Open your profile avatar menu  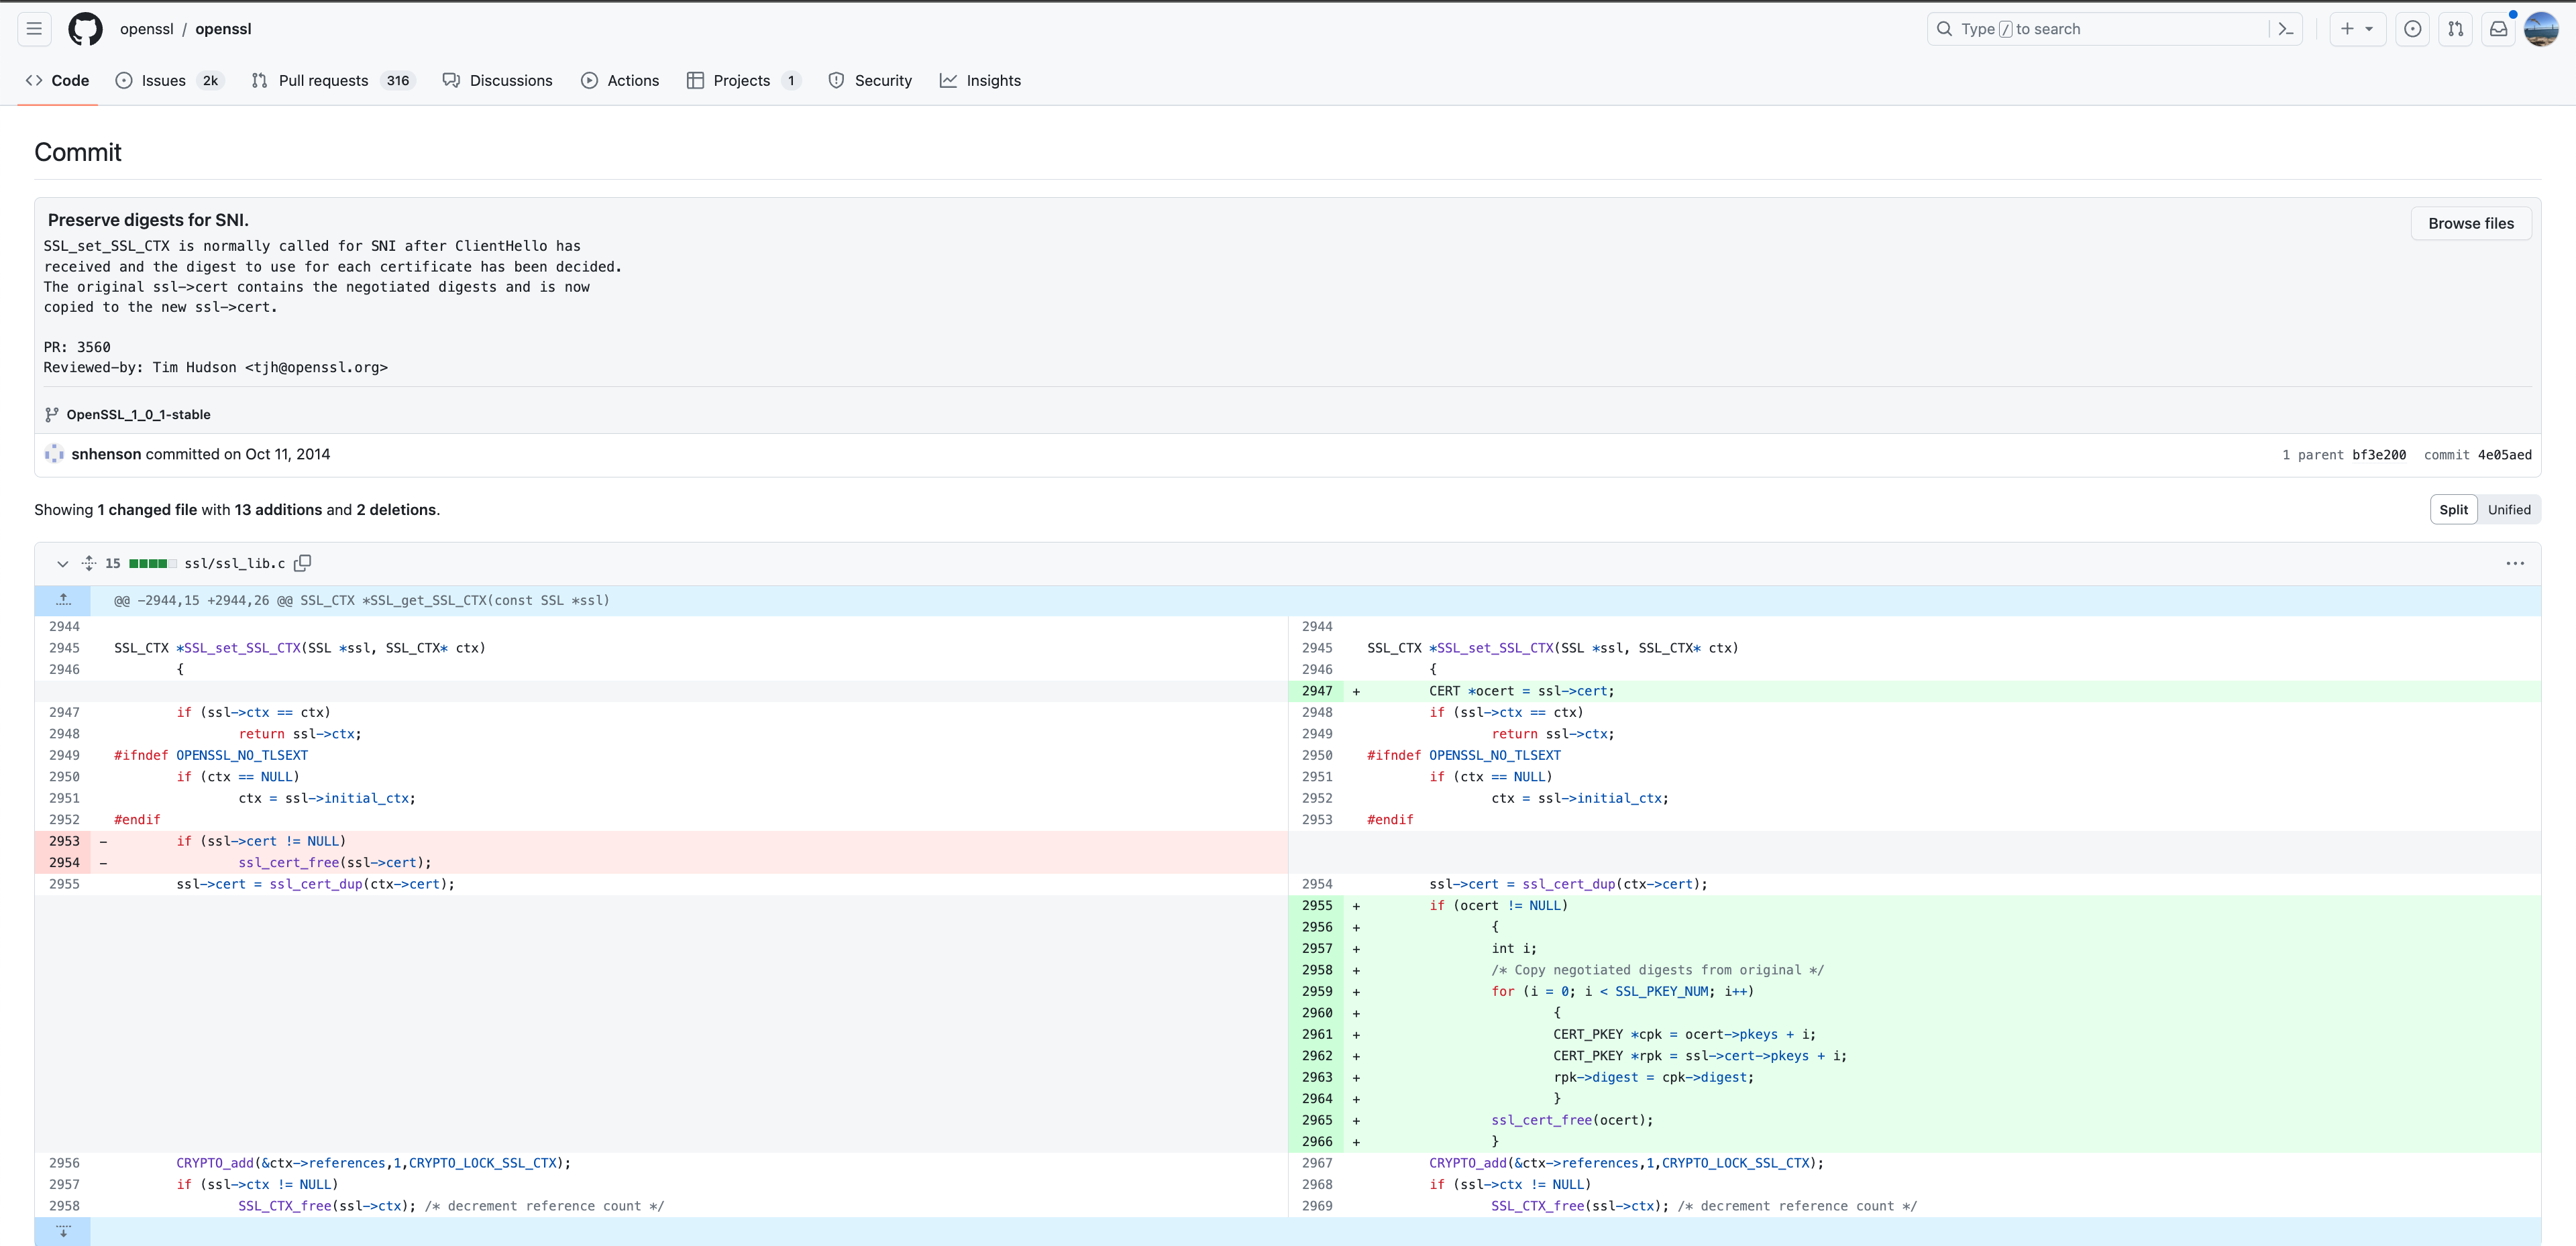coord(2541,28)
